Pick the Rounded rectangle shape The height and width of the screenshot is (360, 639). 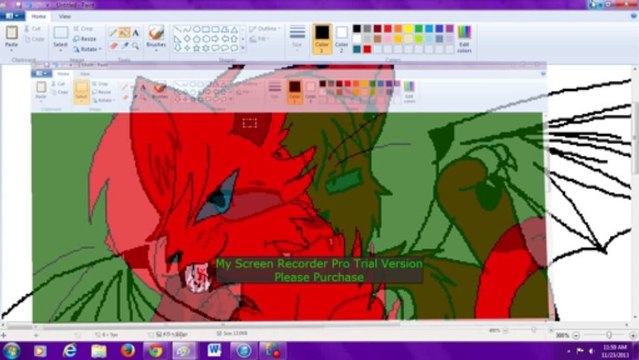tap(215, 29)
